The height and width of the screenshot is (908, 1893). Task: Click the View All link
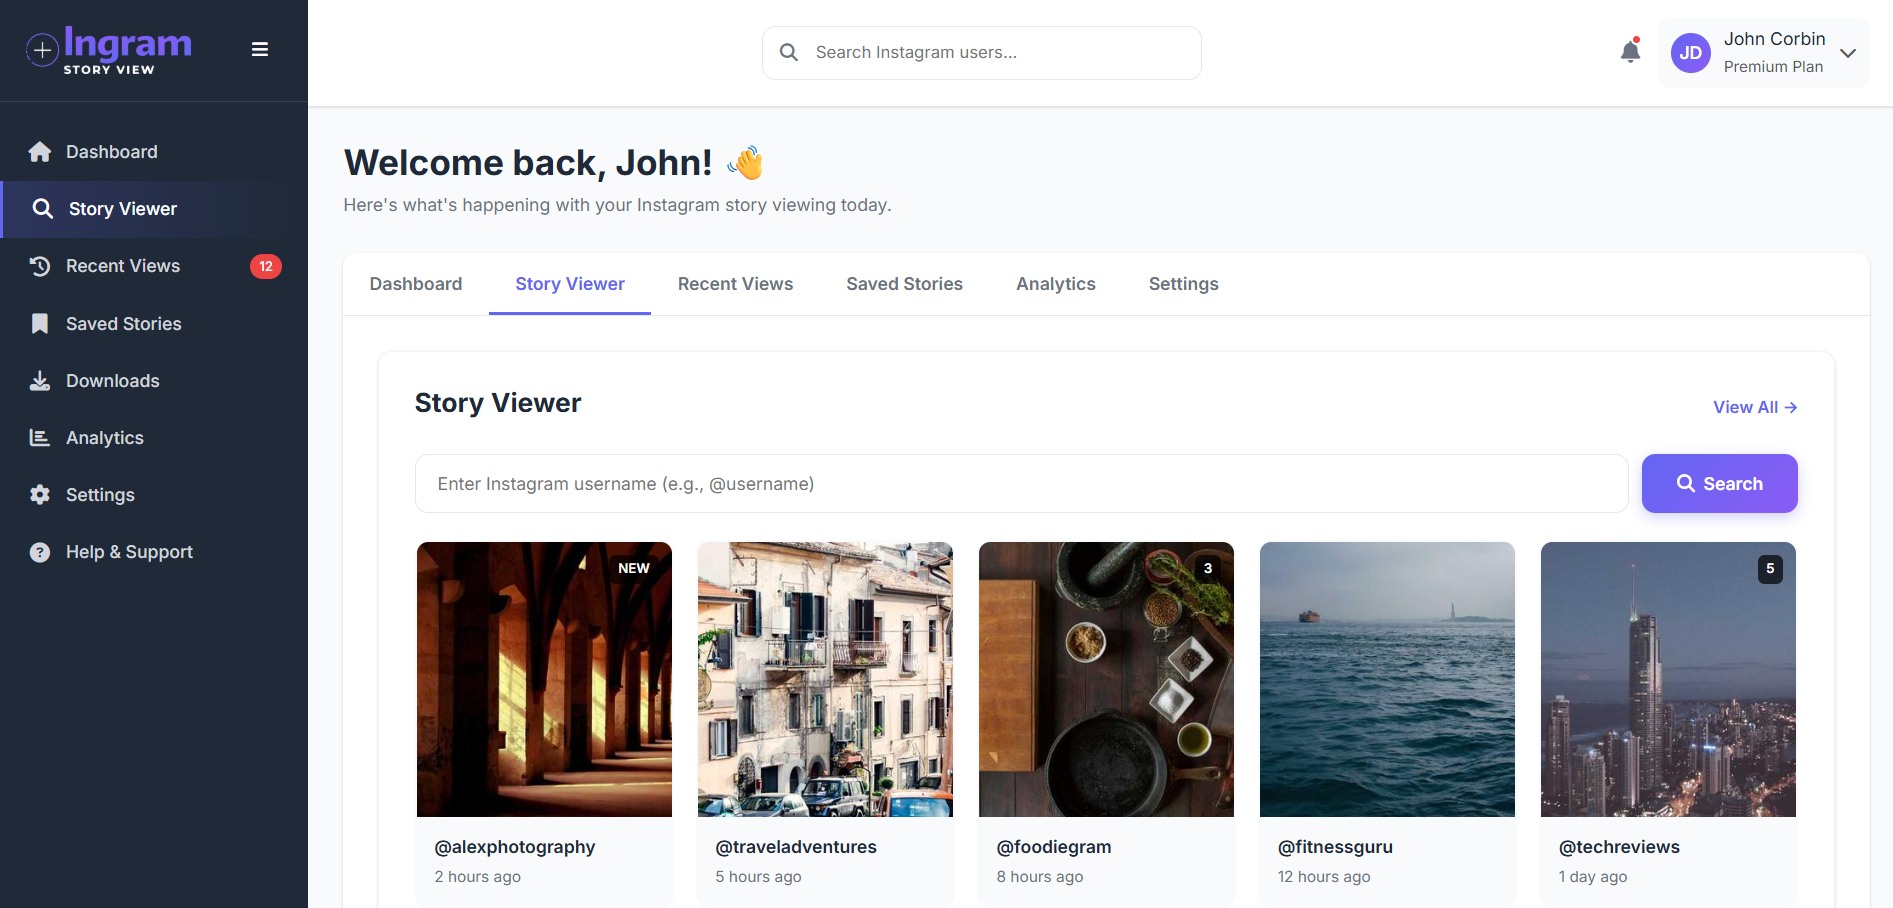[x=1754, y=407]
